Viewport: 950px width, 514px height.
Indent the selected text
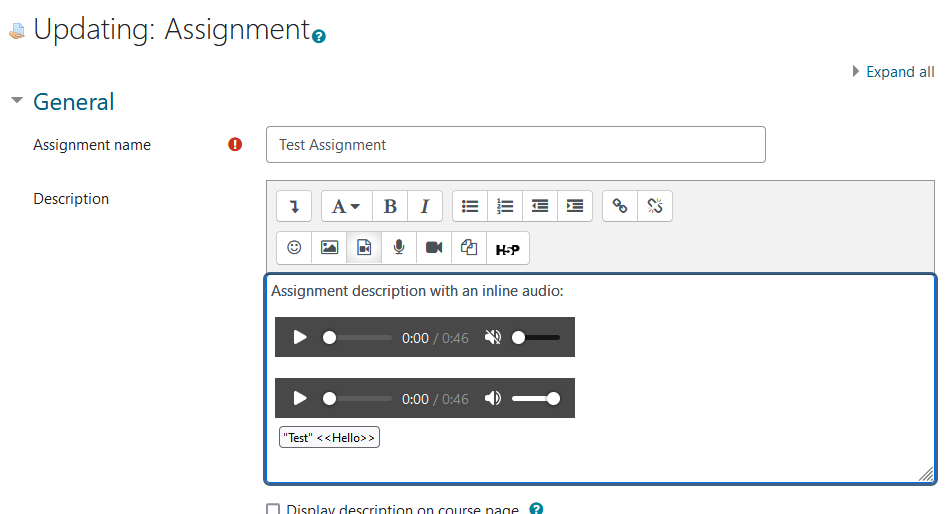click(x=575, y=206)
